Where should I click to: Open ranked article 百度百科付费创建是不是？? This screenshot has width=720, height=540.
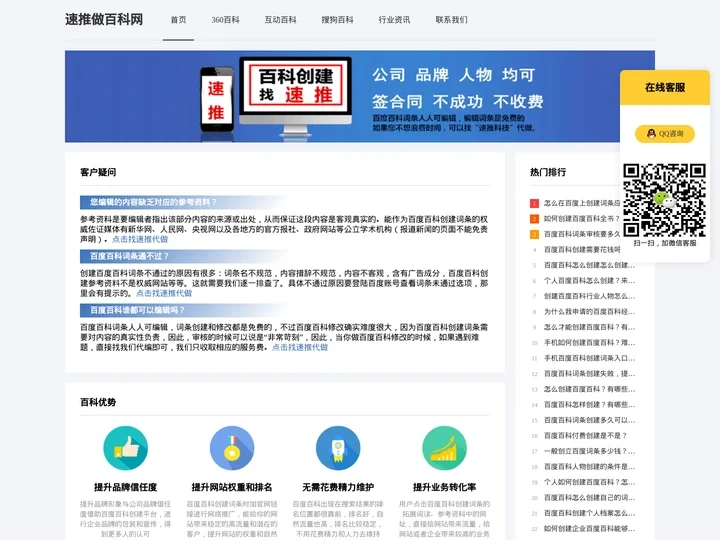pyautogui.click(x=585, y=436)
